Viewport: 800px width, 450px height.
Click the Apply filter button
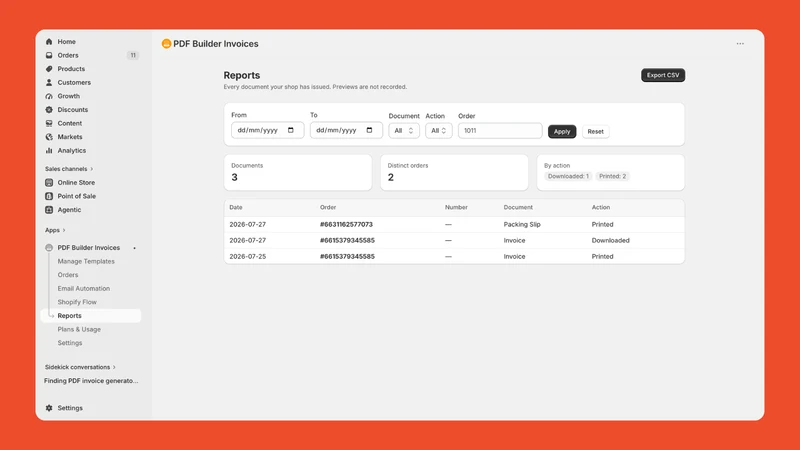click(562, 132)
